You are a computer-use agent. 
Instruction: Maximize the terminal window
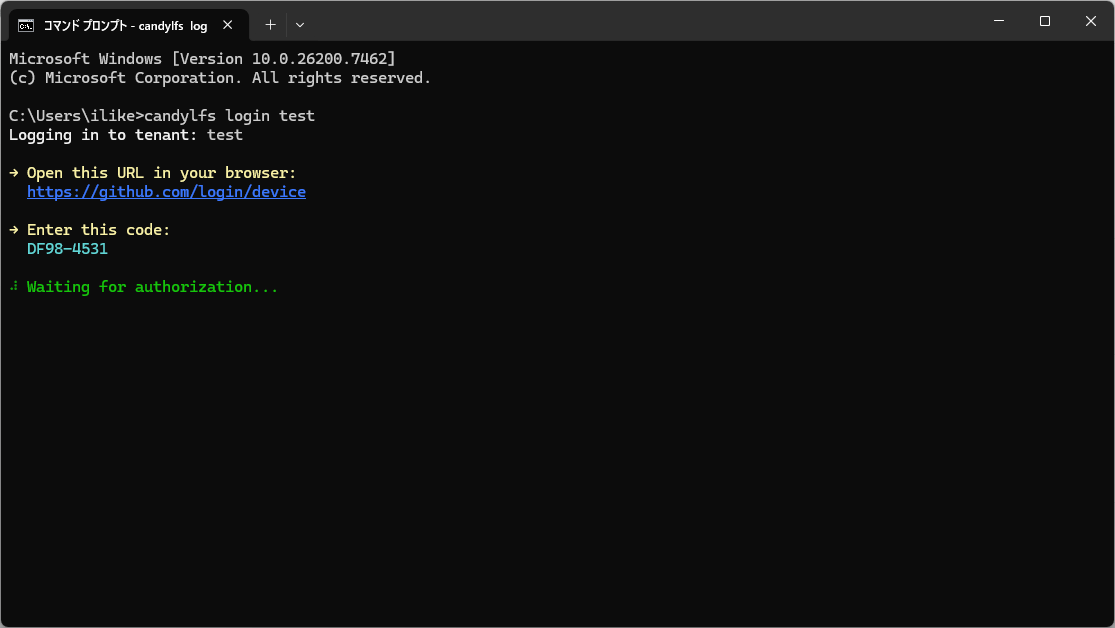[x=1045, y=21]
